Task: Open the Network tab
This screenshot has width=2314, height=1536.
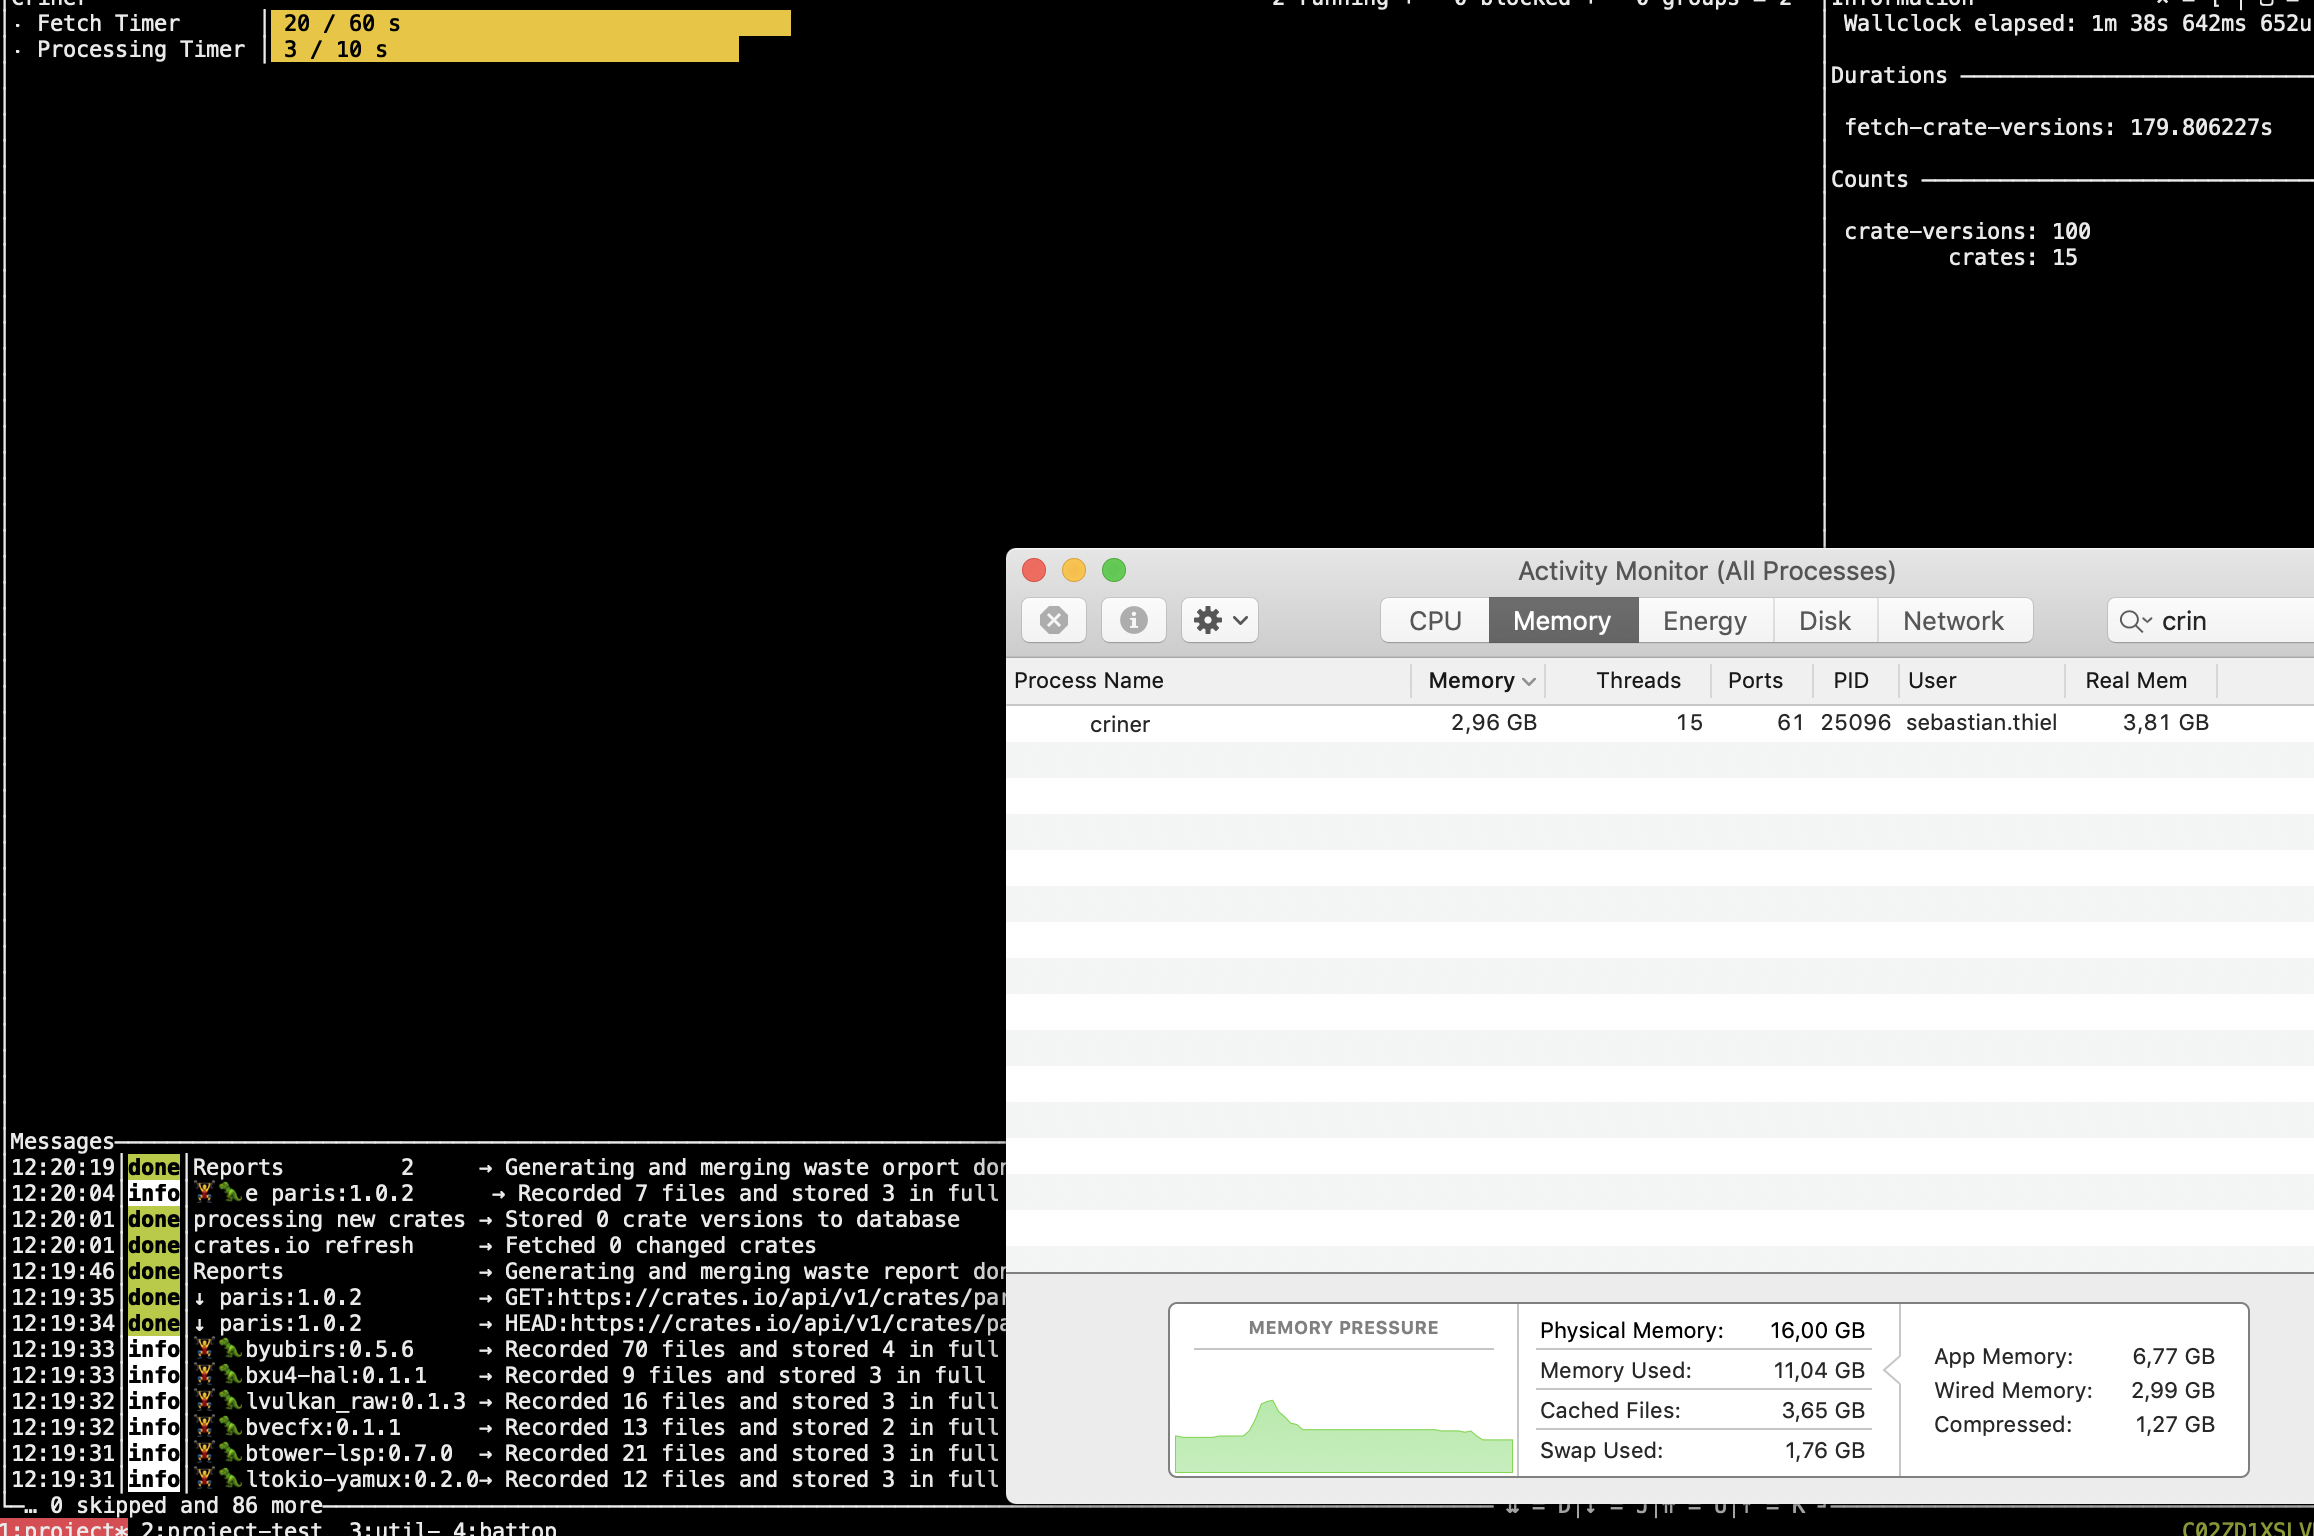Action: click(x=1953, y=620)
